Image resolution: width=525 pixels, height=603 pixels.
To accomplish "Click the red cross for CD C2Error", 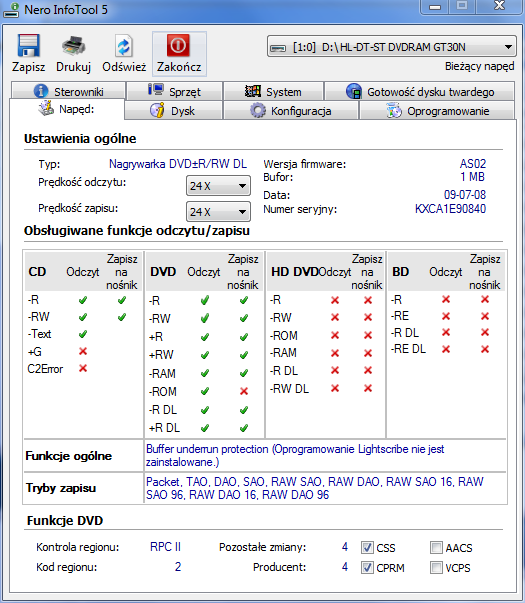I will coord(83,368).
